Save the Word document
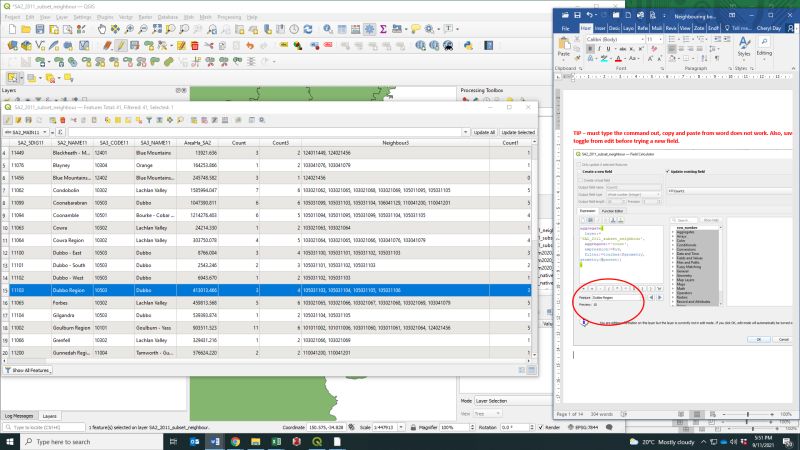 coord(577,15)
